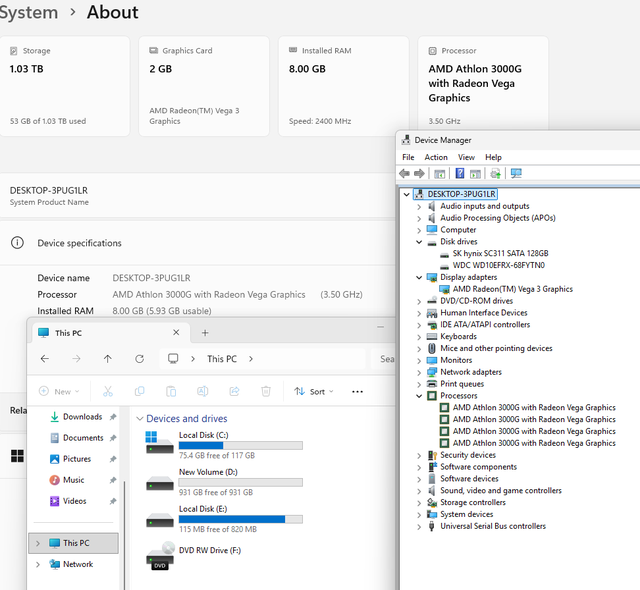This screenshot has width=640, height=590.
Task: Click the Storage card in Settings About
Action: point(64,86)
